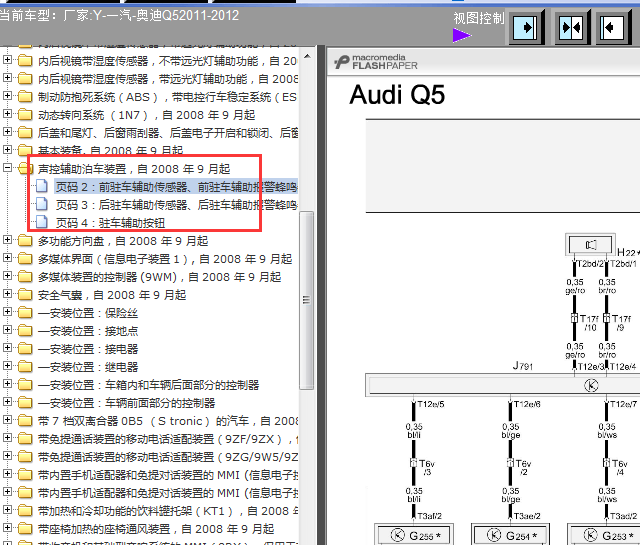Click the show-left-panel view control button
Viewport: 640px width, 545px height.
click(611, 27)
